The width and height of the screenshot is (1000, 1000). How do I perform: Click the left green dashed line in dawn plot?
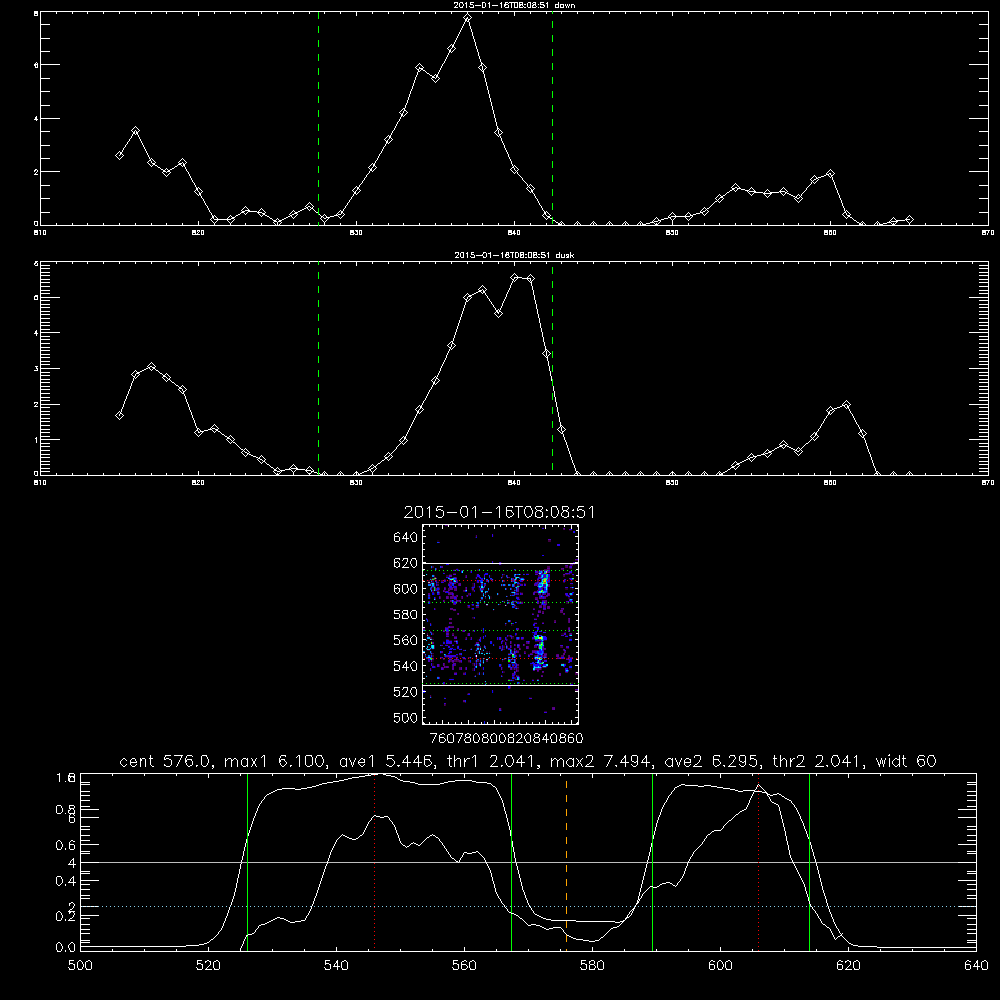point(318,119)
